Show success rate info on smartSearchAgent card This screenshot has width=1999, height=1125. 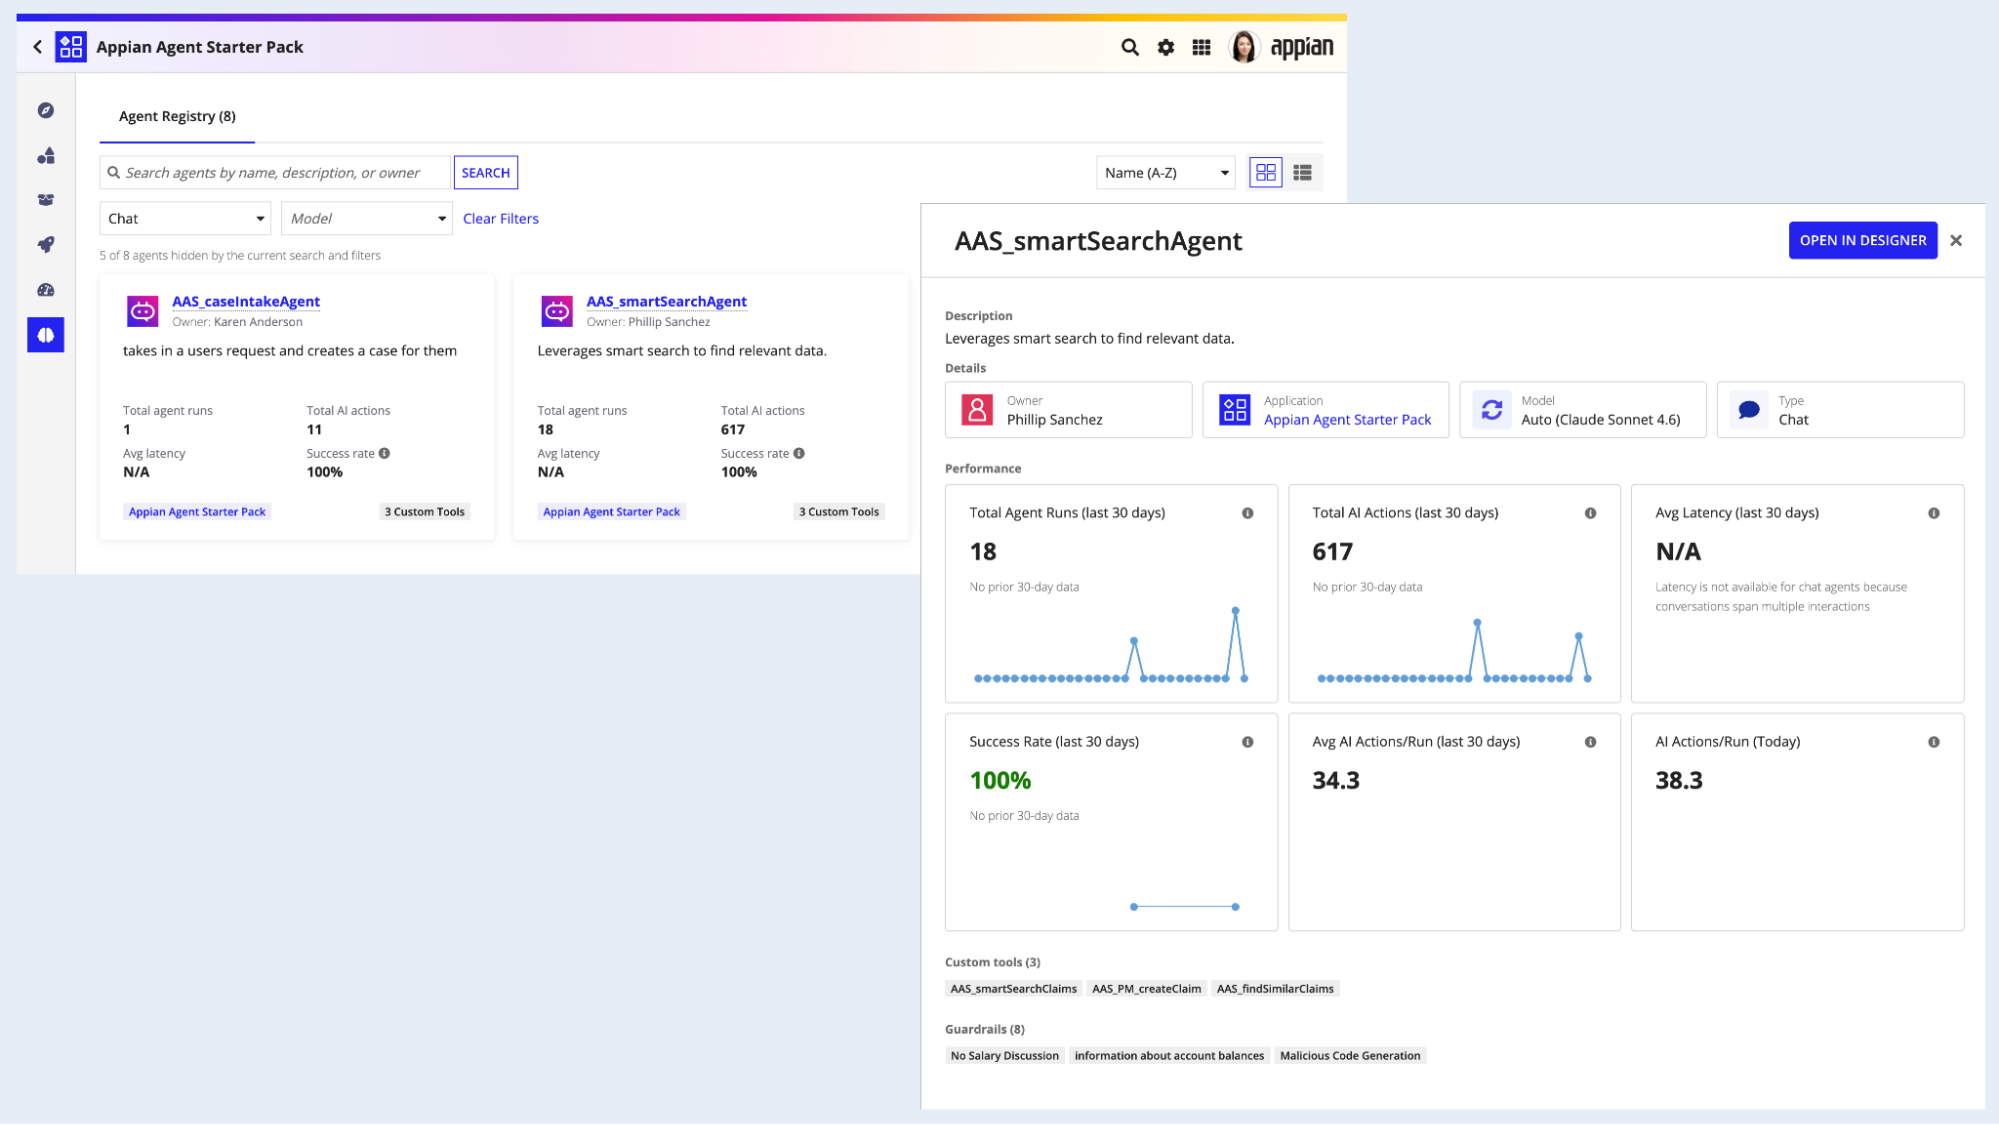point(799,453)
